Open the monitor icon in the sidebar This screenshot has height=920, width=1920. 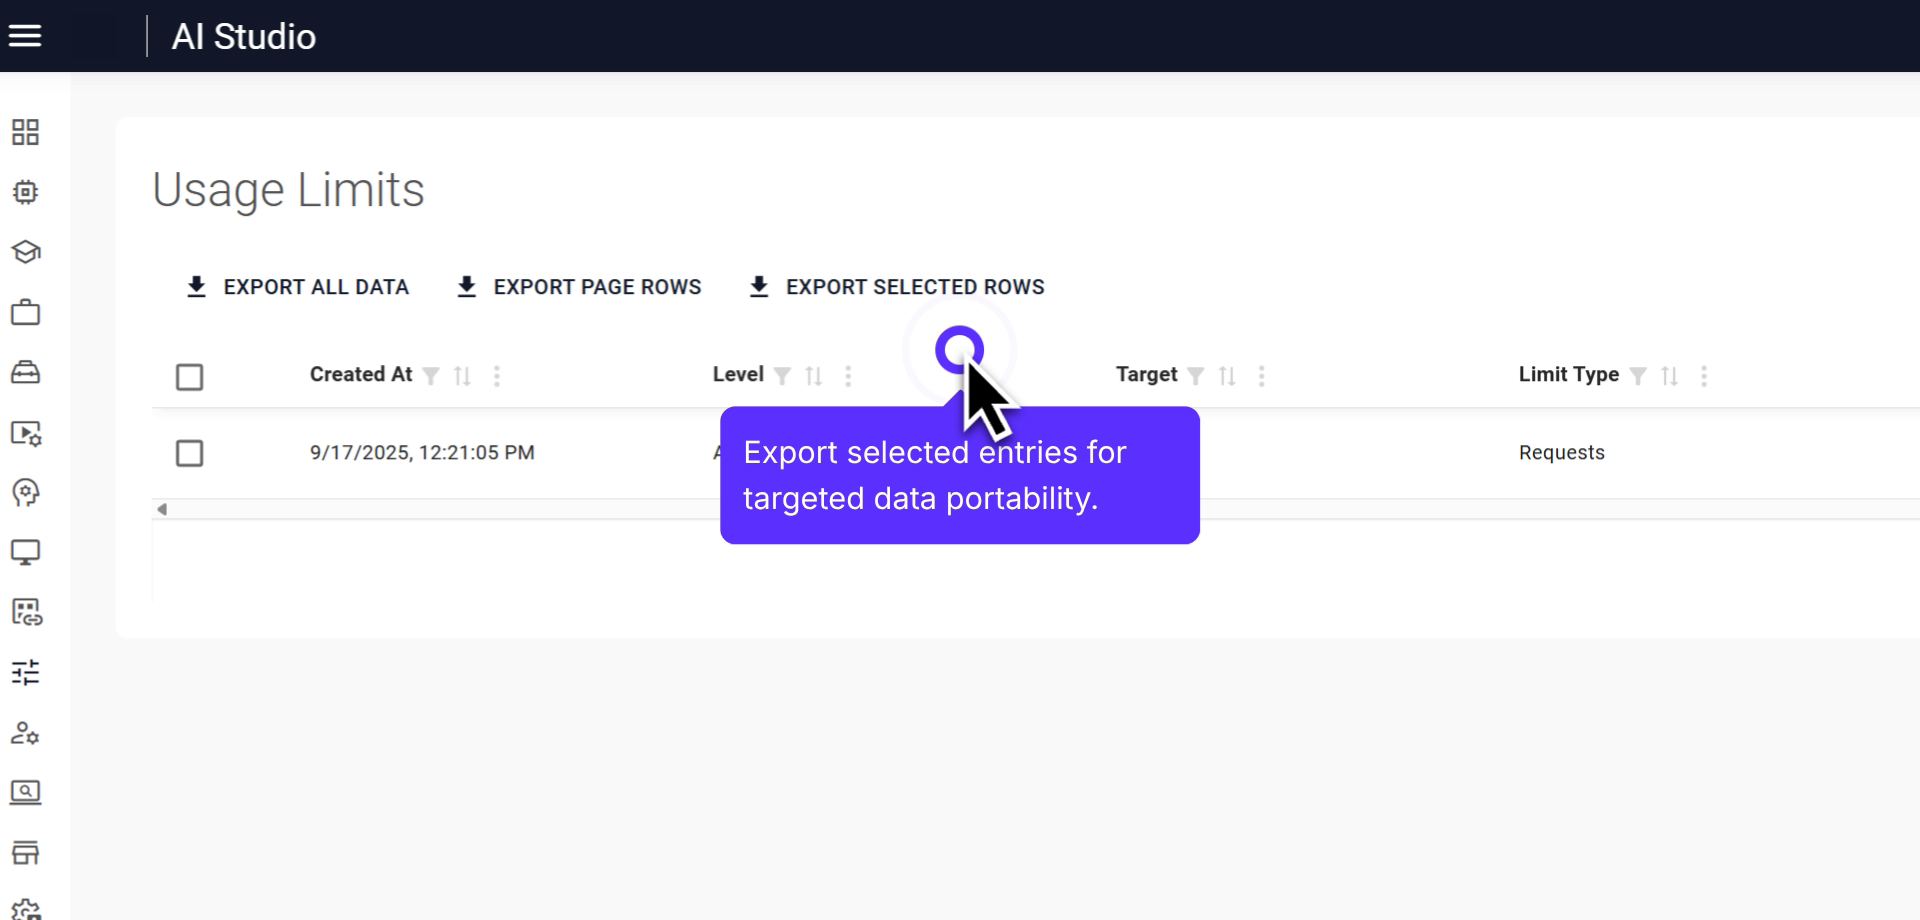(x=26, y=552)
